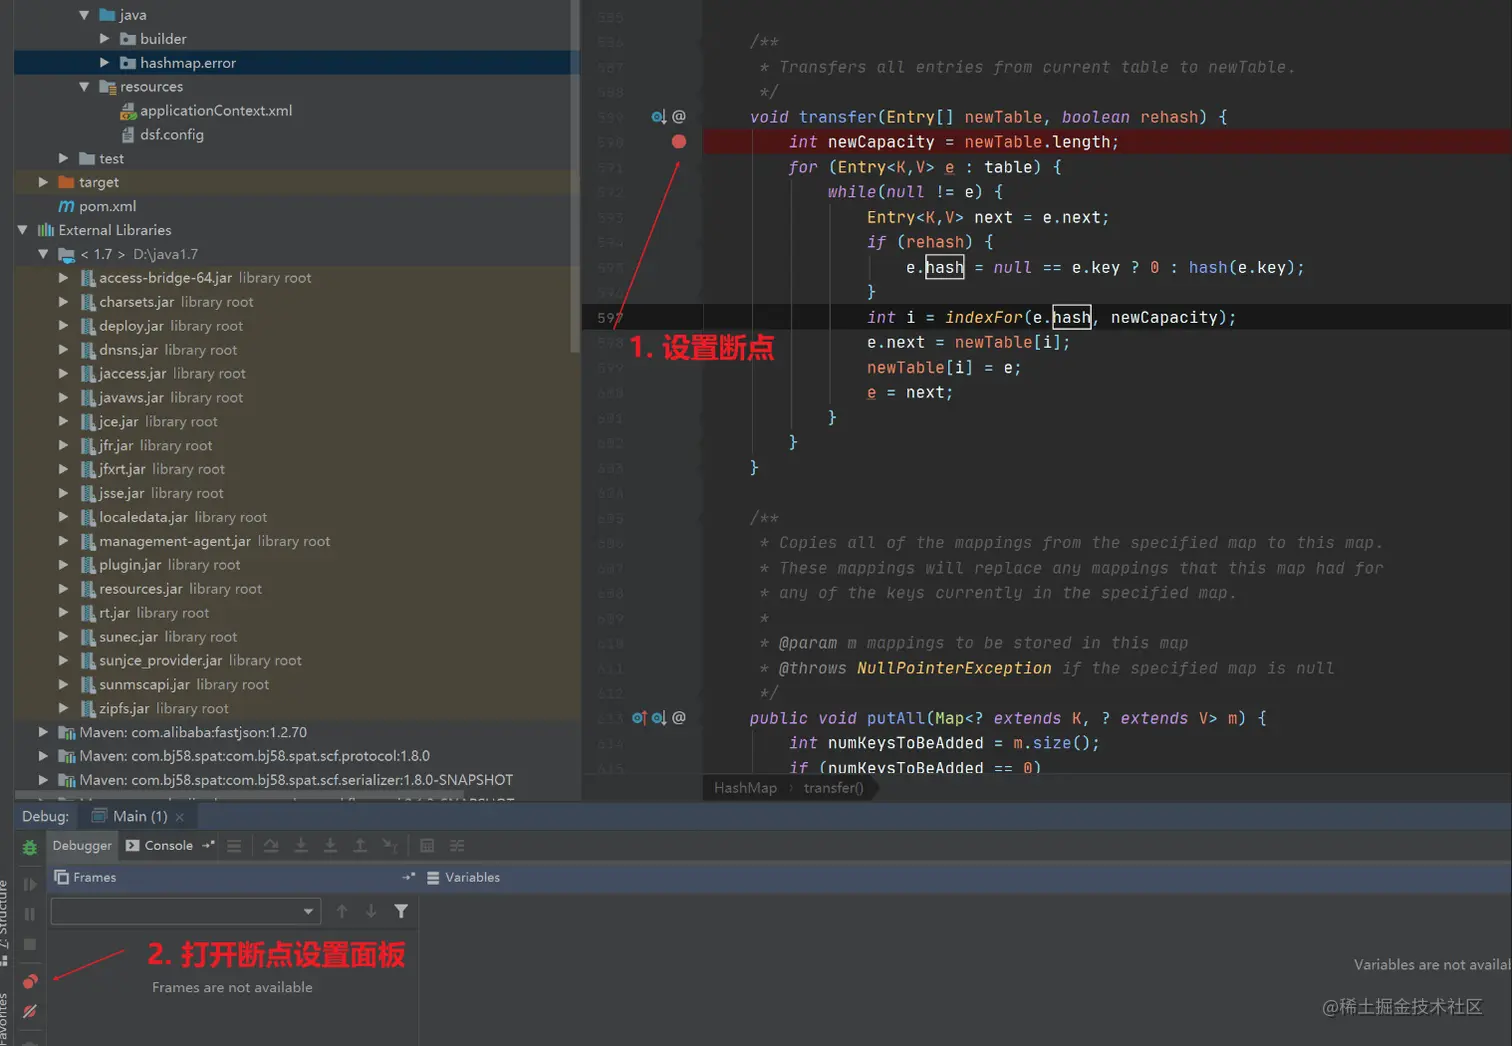
Task: Collapse the java folder
Action: 84,15
